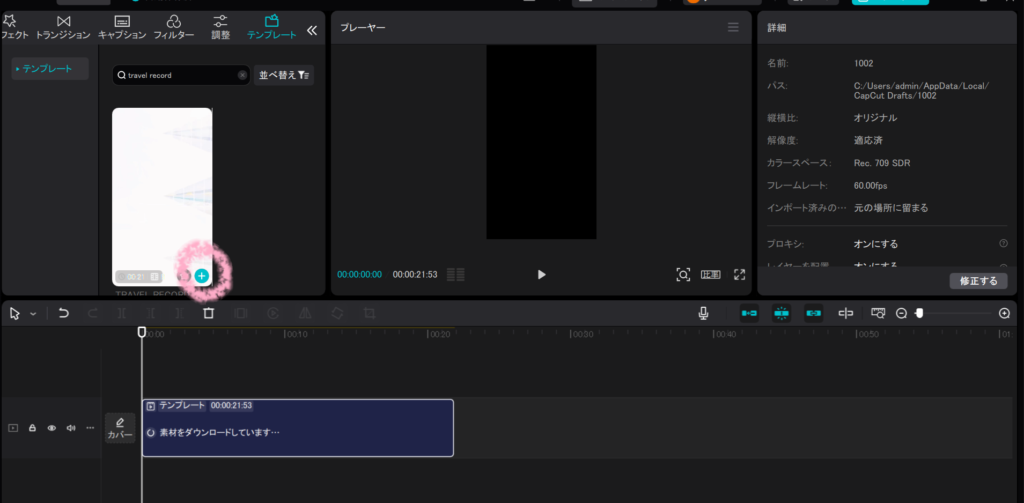Open the エフェクト (Effects) tab
The image size is (1024, 503).
click(13, 27)
